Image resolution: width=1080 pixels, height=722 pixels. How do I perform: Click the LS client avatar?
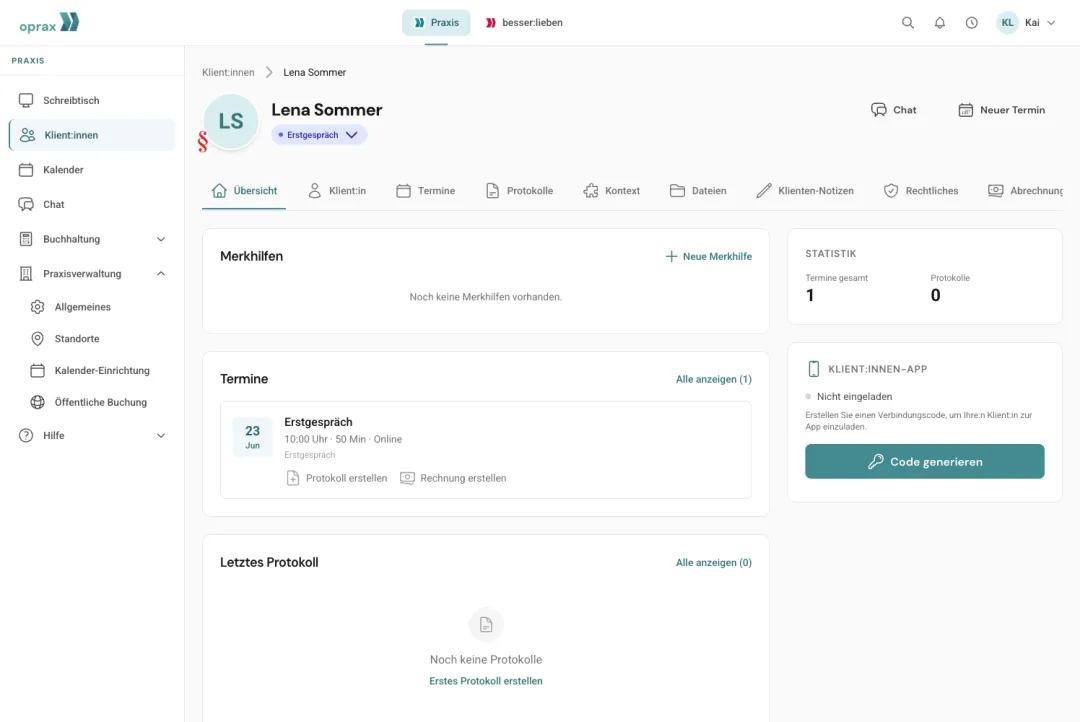click(231, 121)
